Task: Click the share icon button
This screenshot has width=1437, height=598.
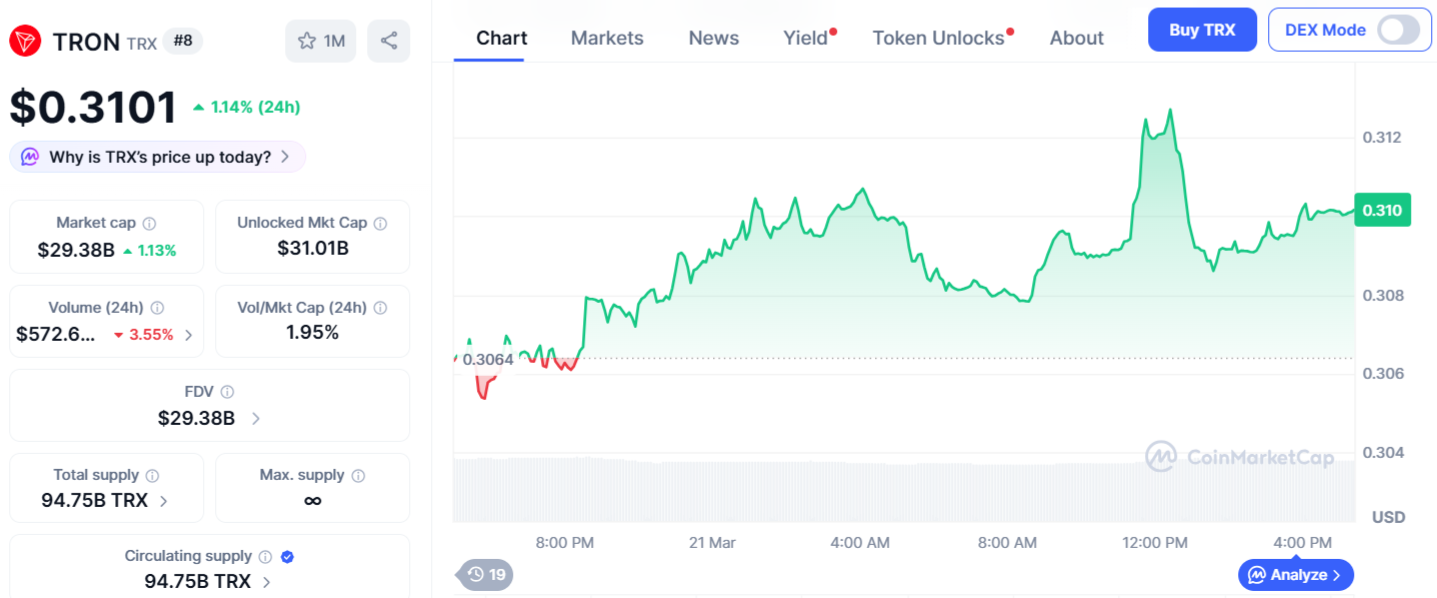Action: point(389,41)
